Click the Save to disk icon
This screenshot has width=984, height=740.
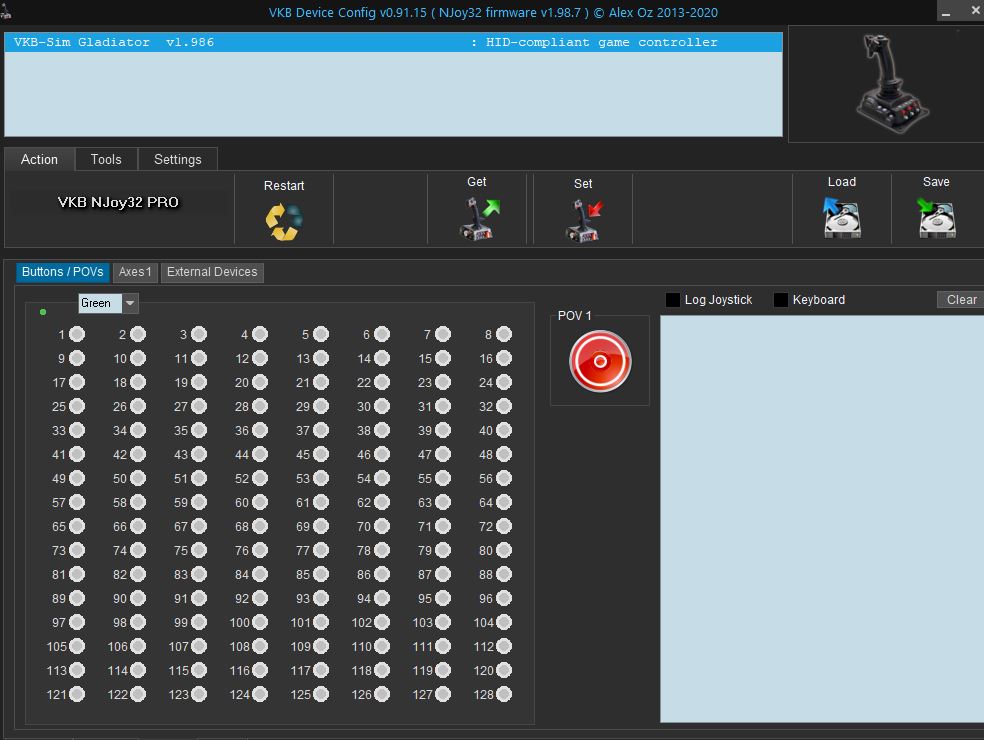936,217
